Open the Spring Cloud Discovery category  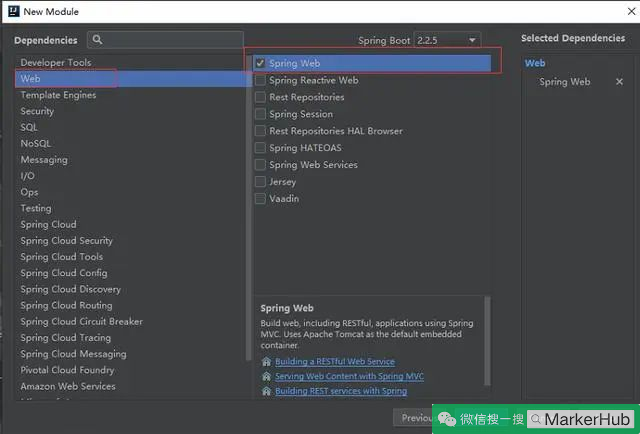pyautogui.click(x=131, y=289)
